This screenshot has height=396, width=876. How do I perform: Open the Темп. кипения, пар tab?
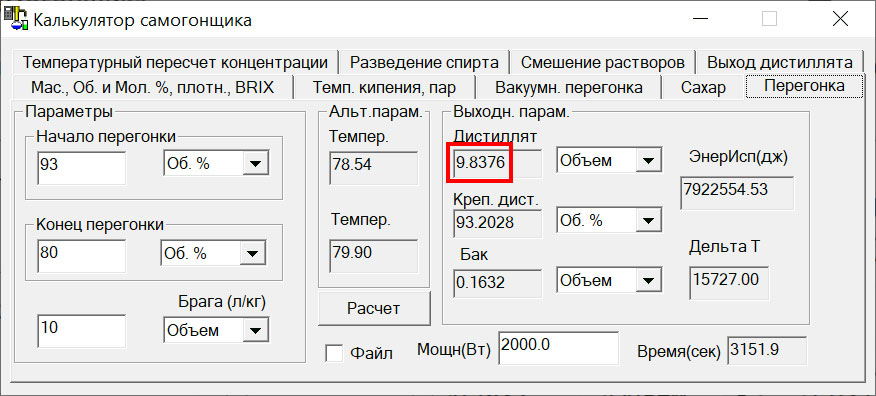pyautogui.click(x=384, y=88)
